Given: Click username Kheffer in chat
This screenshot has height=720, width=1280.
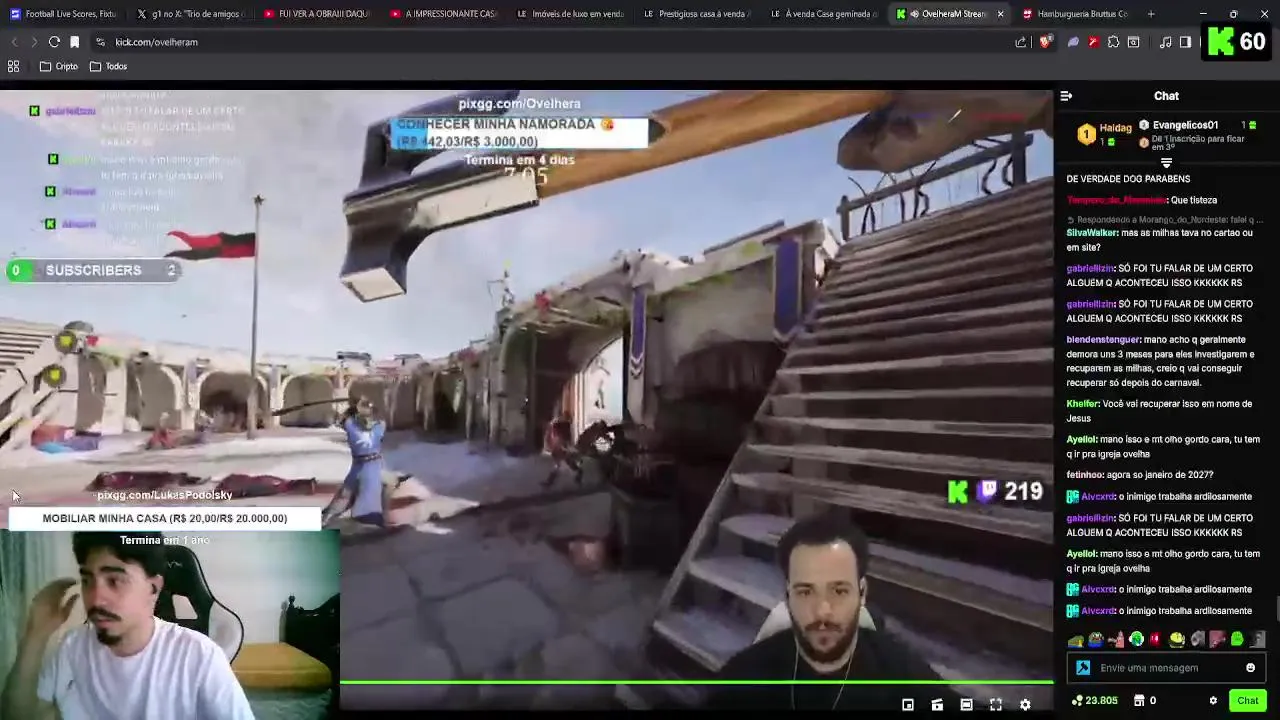Looking at the screenshot, I should 1082,404.
